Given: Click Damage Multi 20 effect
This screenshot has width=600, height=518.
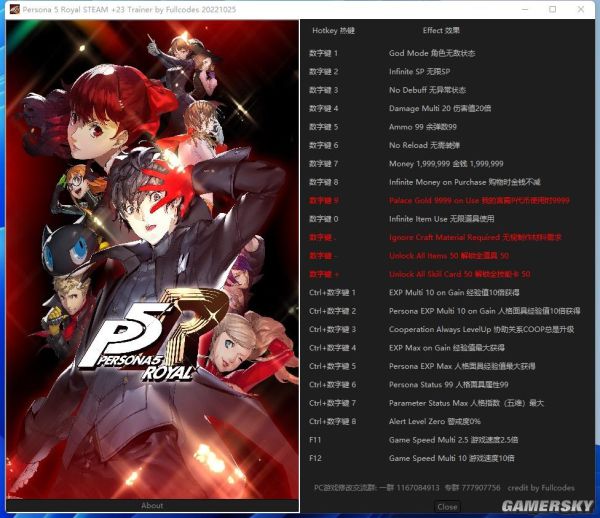Looking at the screenshot, I should click(x=440, y=108).
